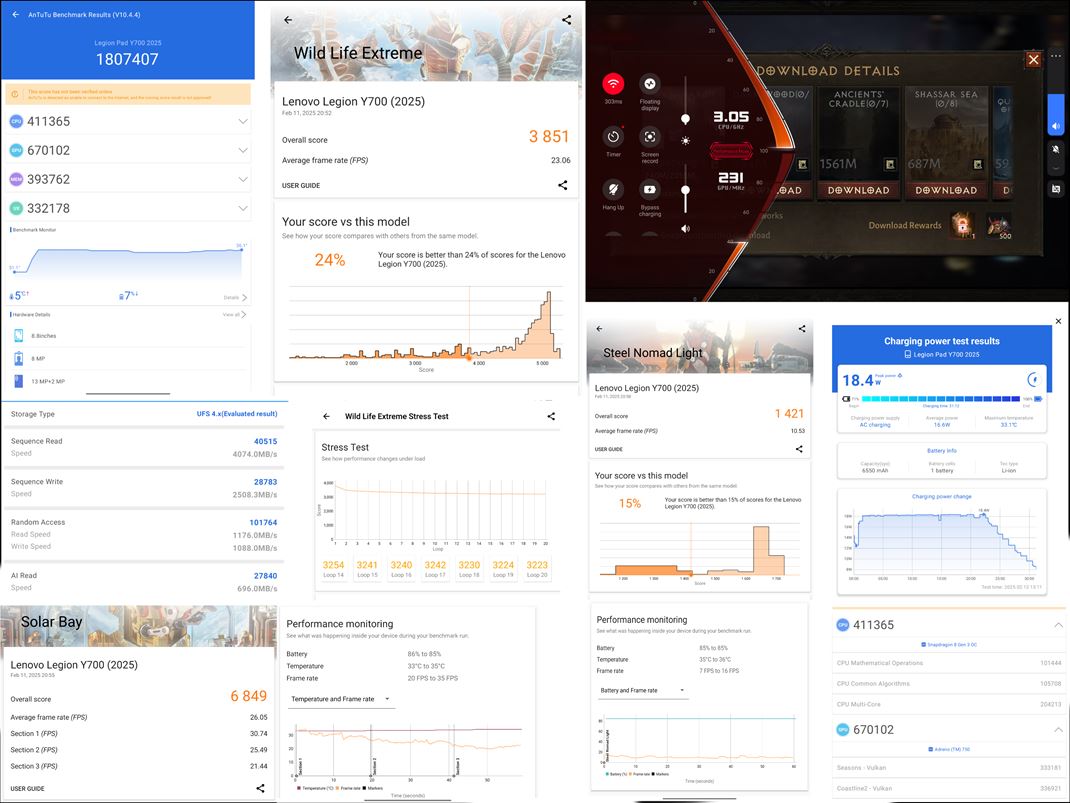Close the Charging power test results
1070x803 pixels.
(x=1058, y=321)
